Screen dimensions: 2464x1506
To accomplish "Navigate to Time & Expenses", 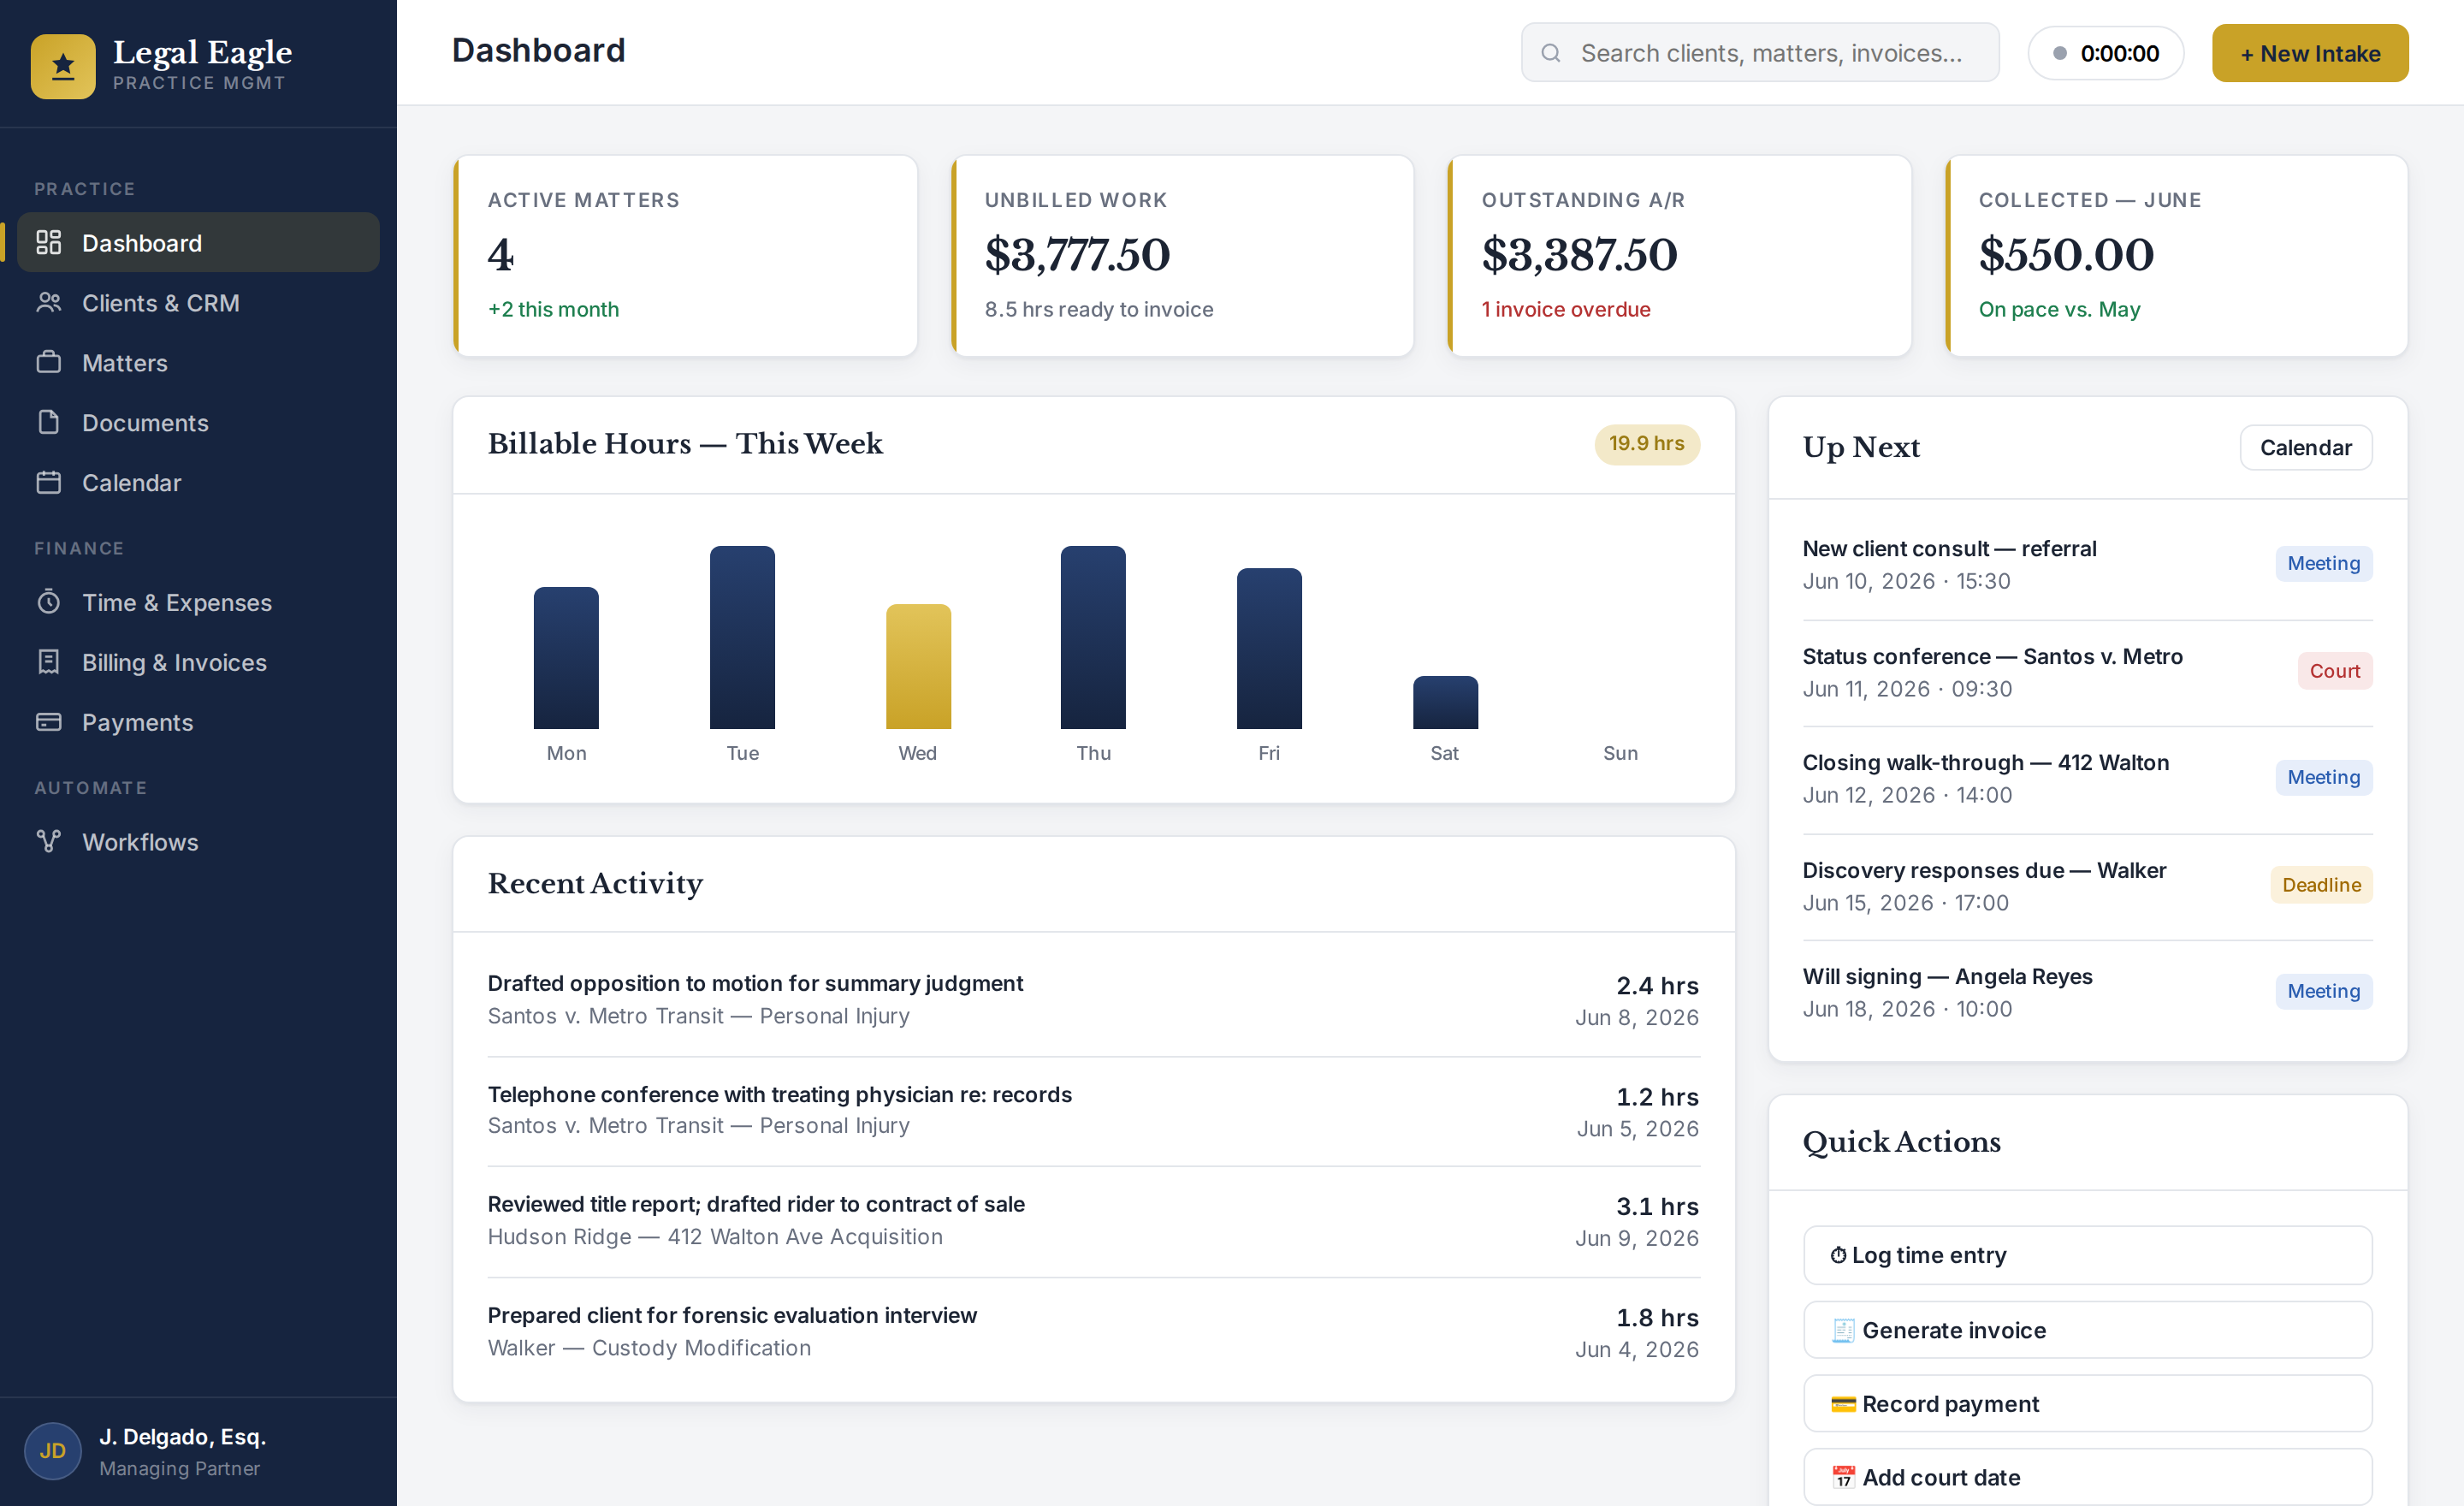I will click(x=198, y=602).
